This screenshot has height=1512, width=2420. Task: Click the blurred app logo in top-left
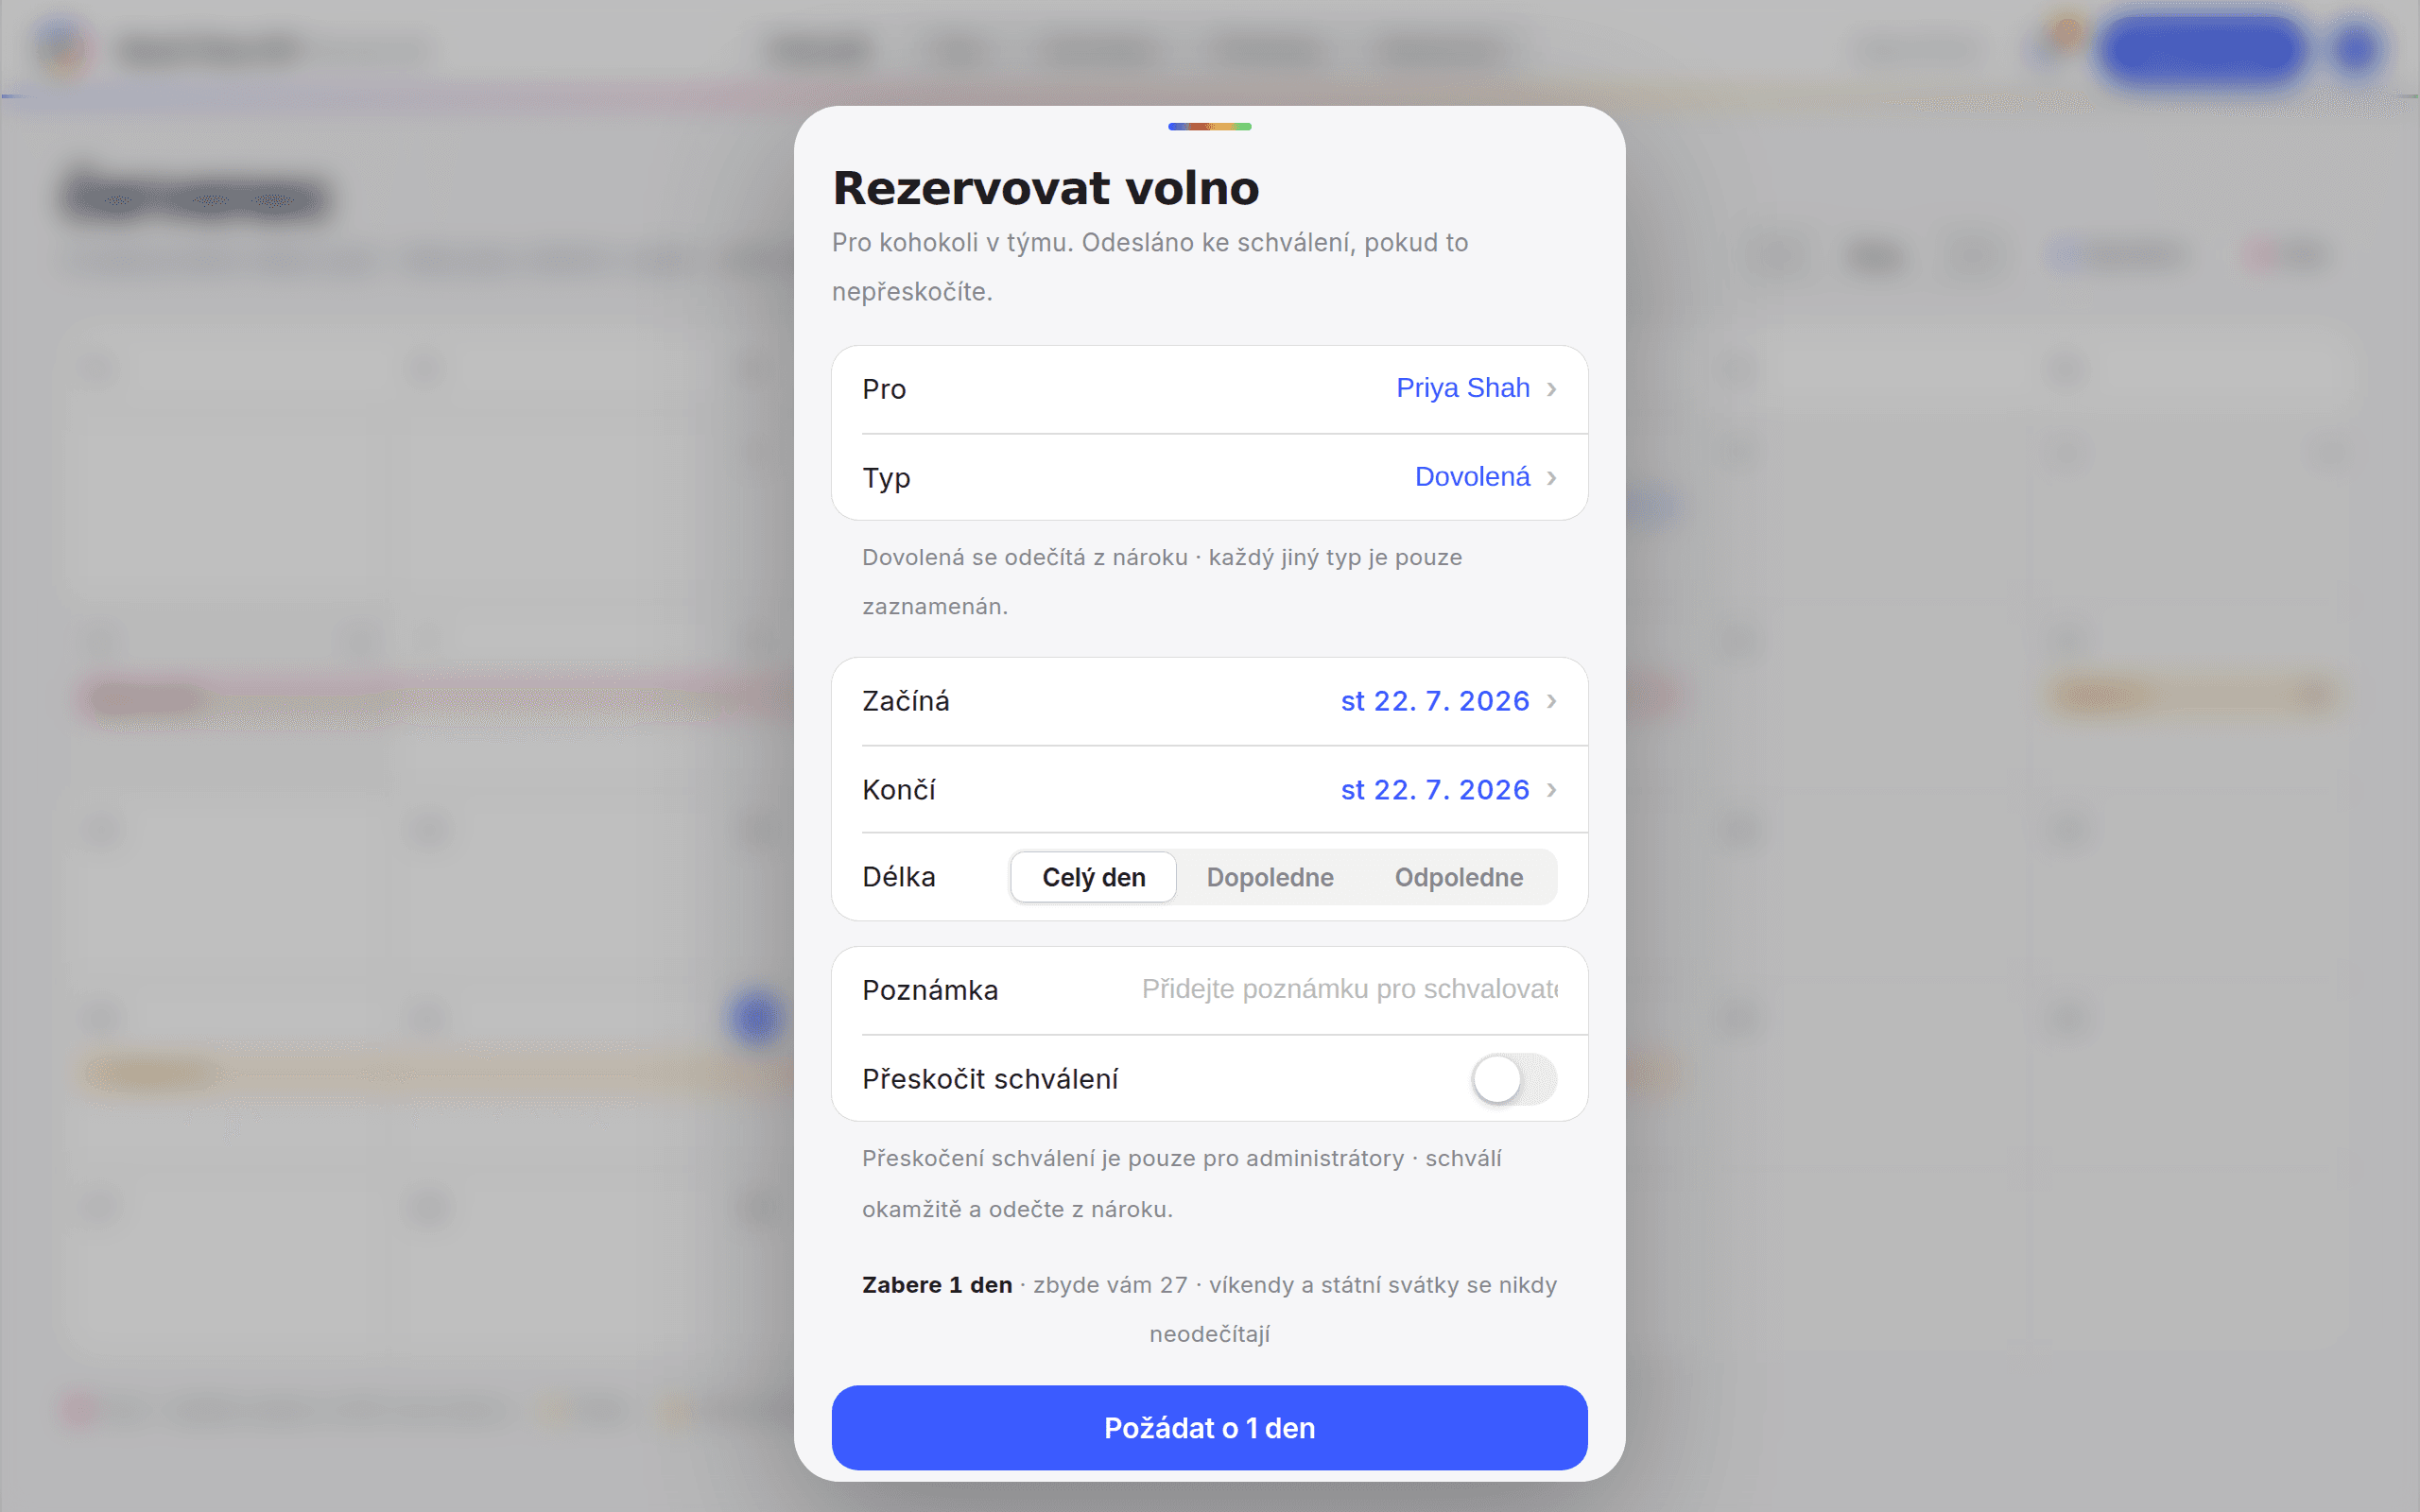pyautogui.click(x=63, y=48)
